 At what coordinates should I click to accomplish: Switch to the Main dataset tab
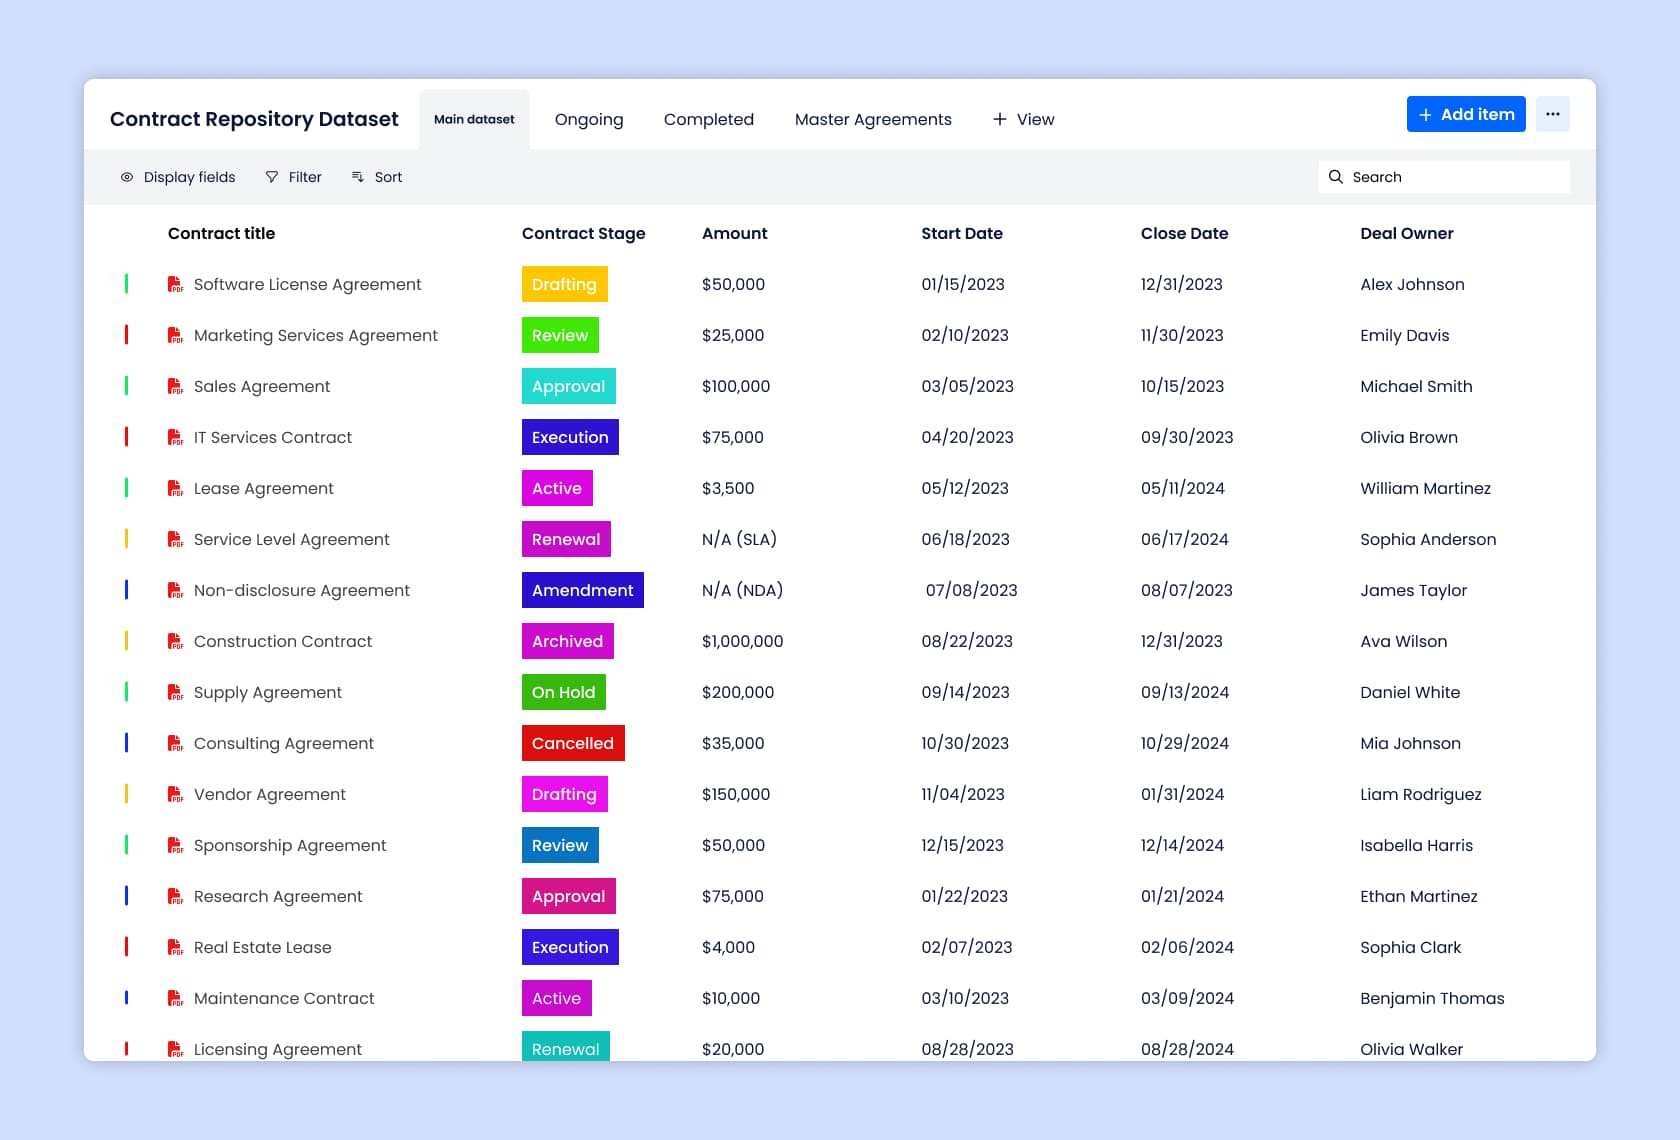[474, 119]
